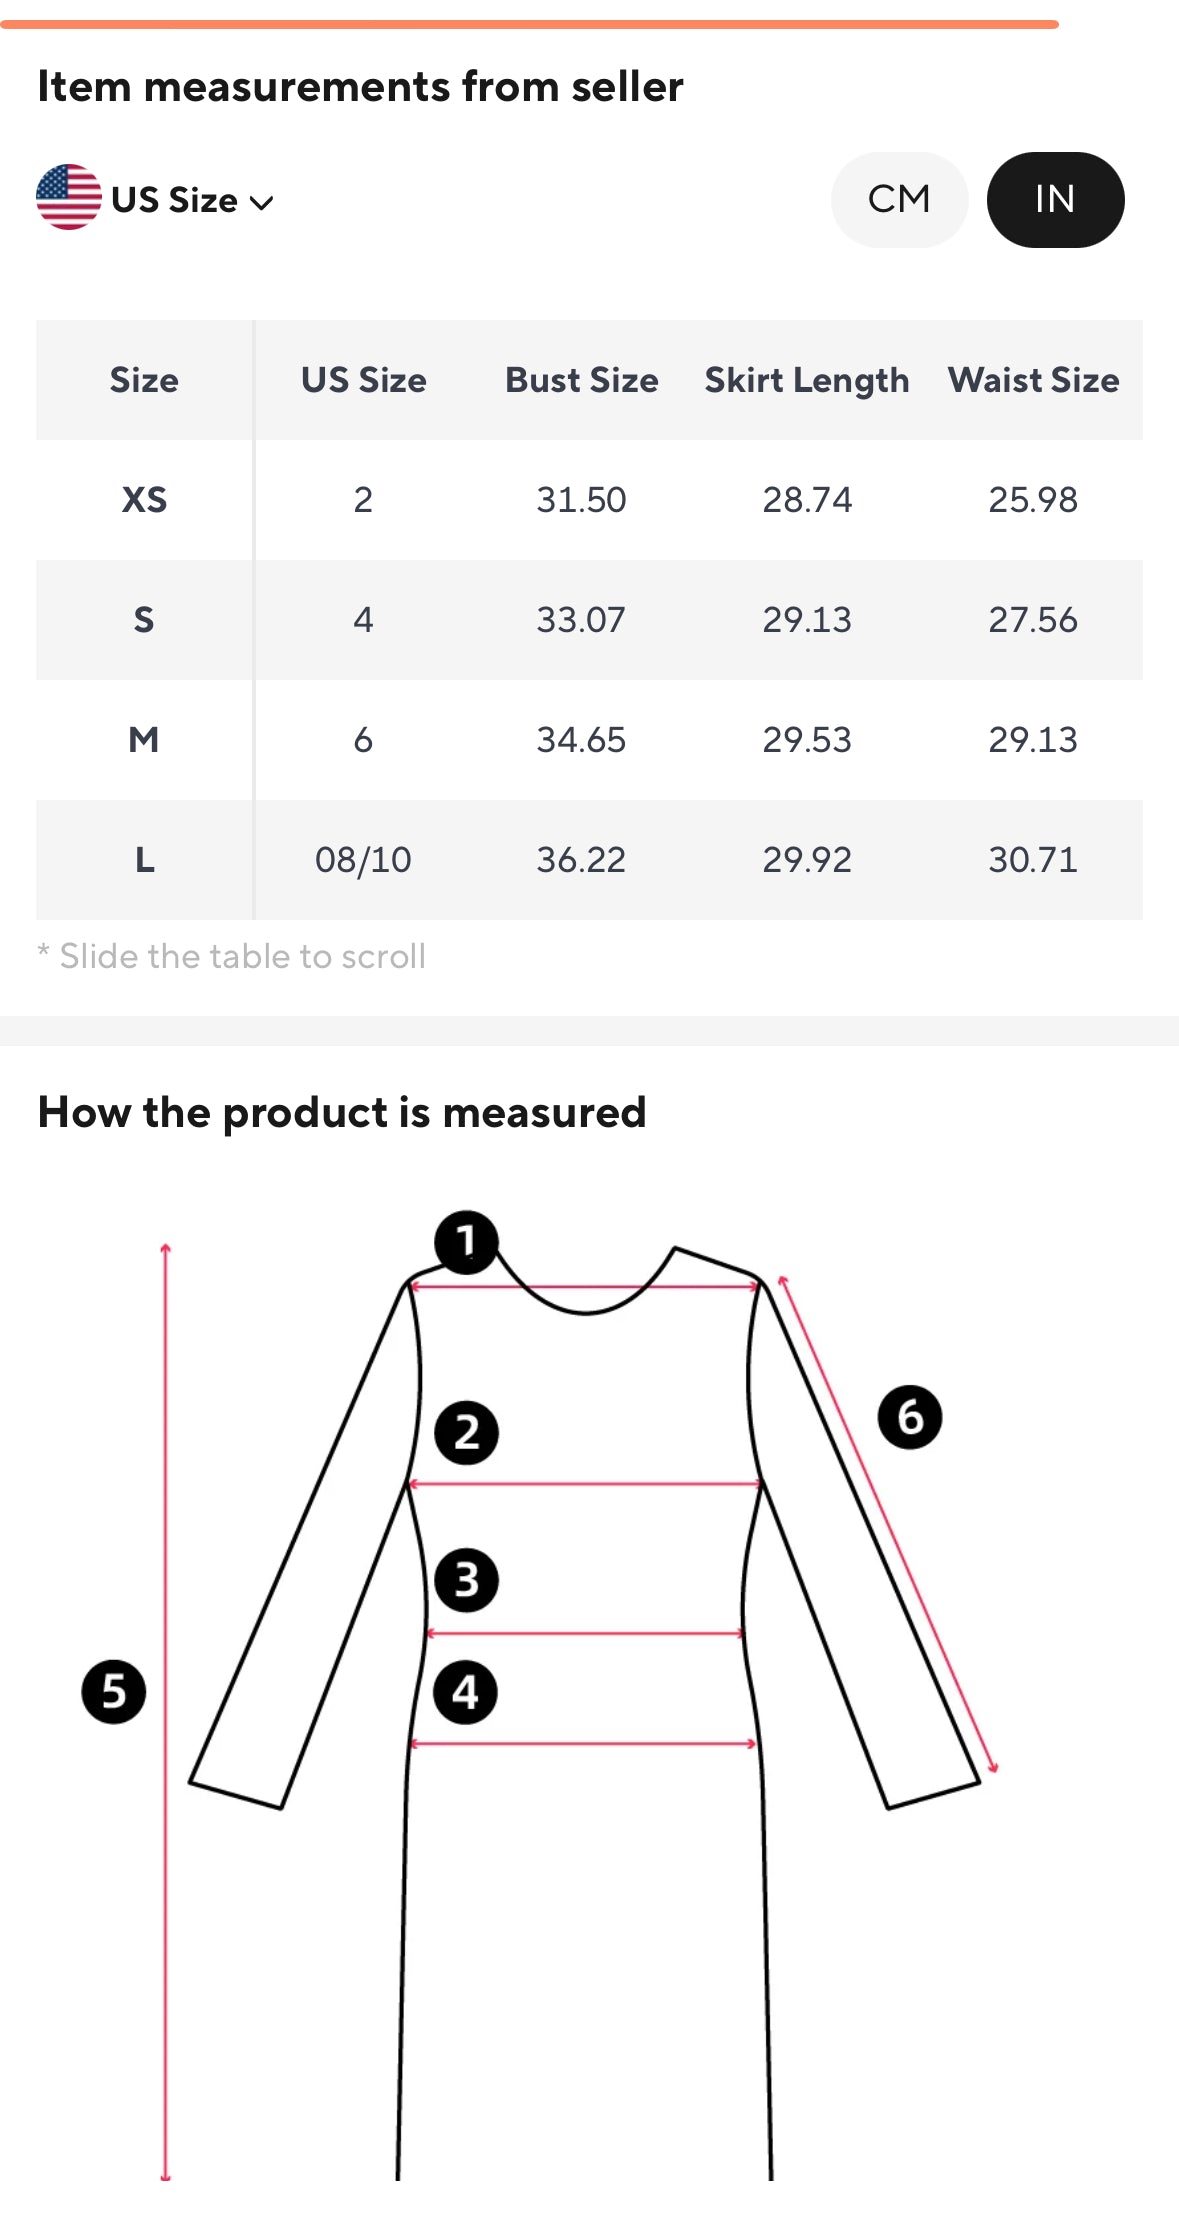Click the orange progress bar at top
The height and width of the screenshot is (2223, 1179).
tap(529, 24)
